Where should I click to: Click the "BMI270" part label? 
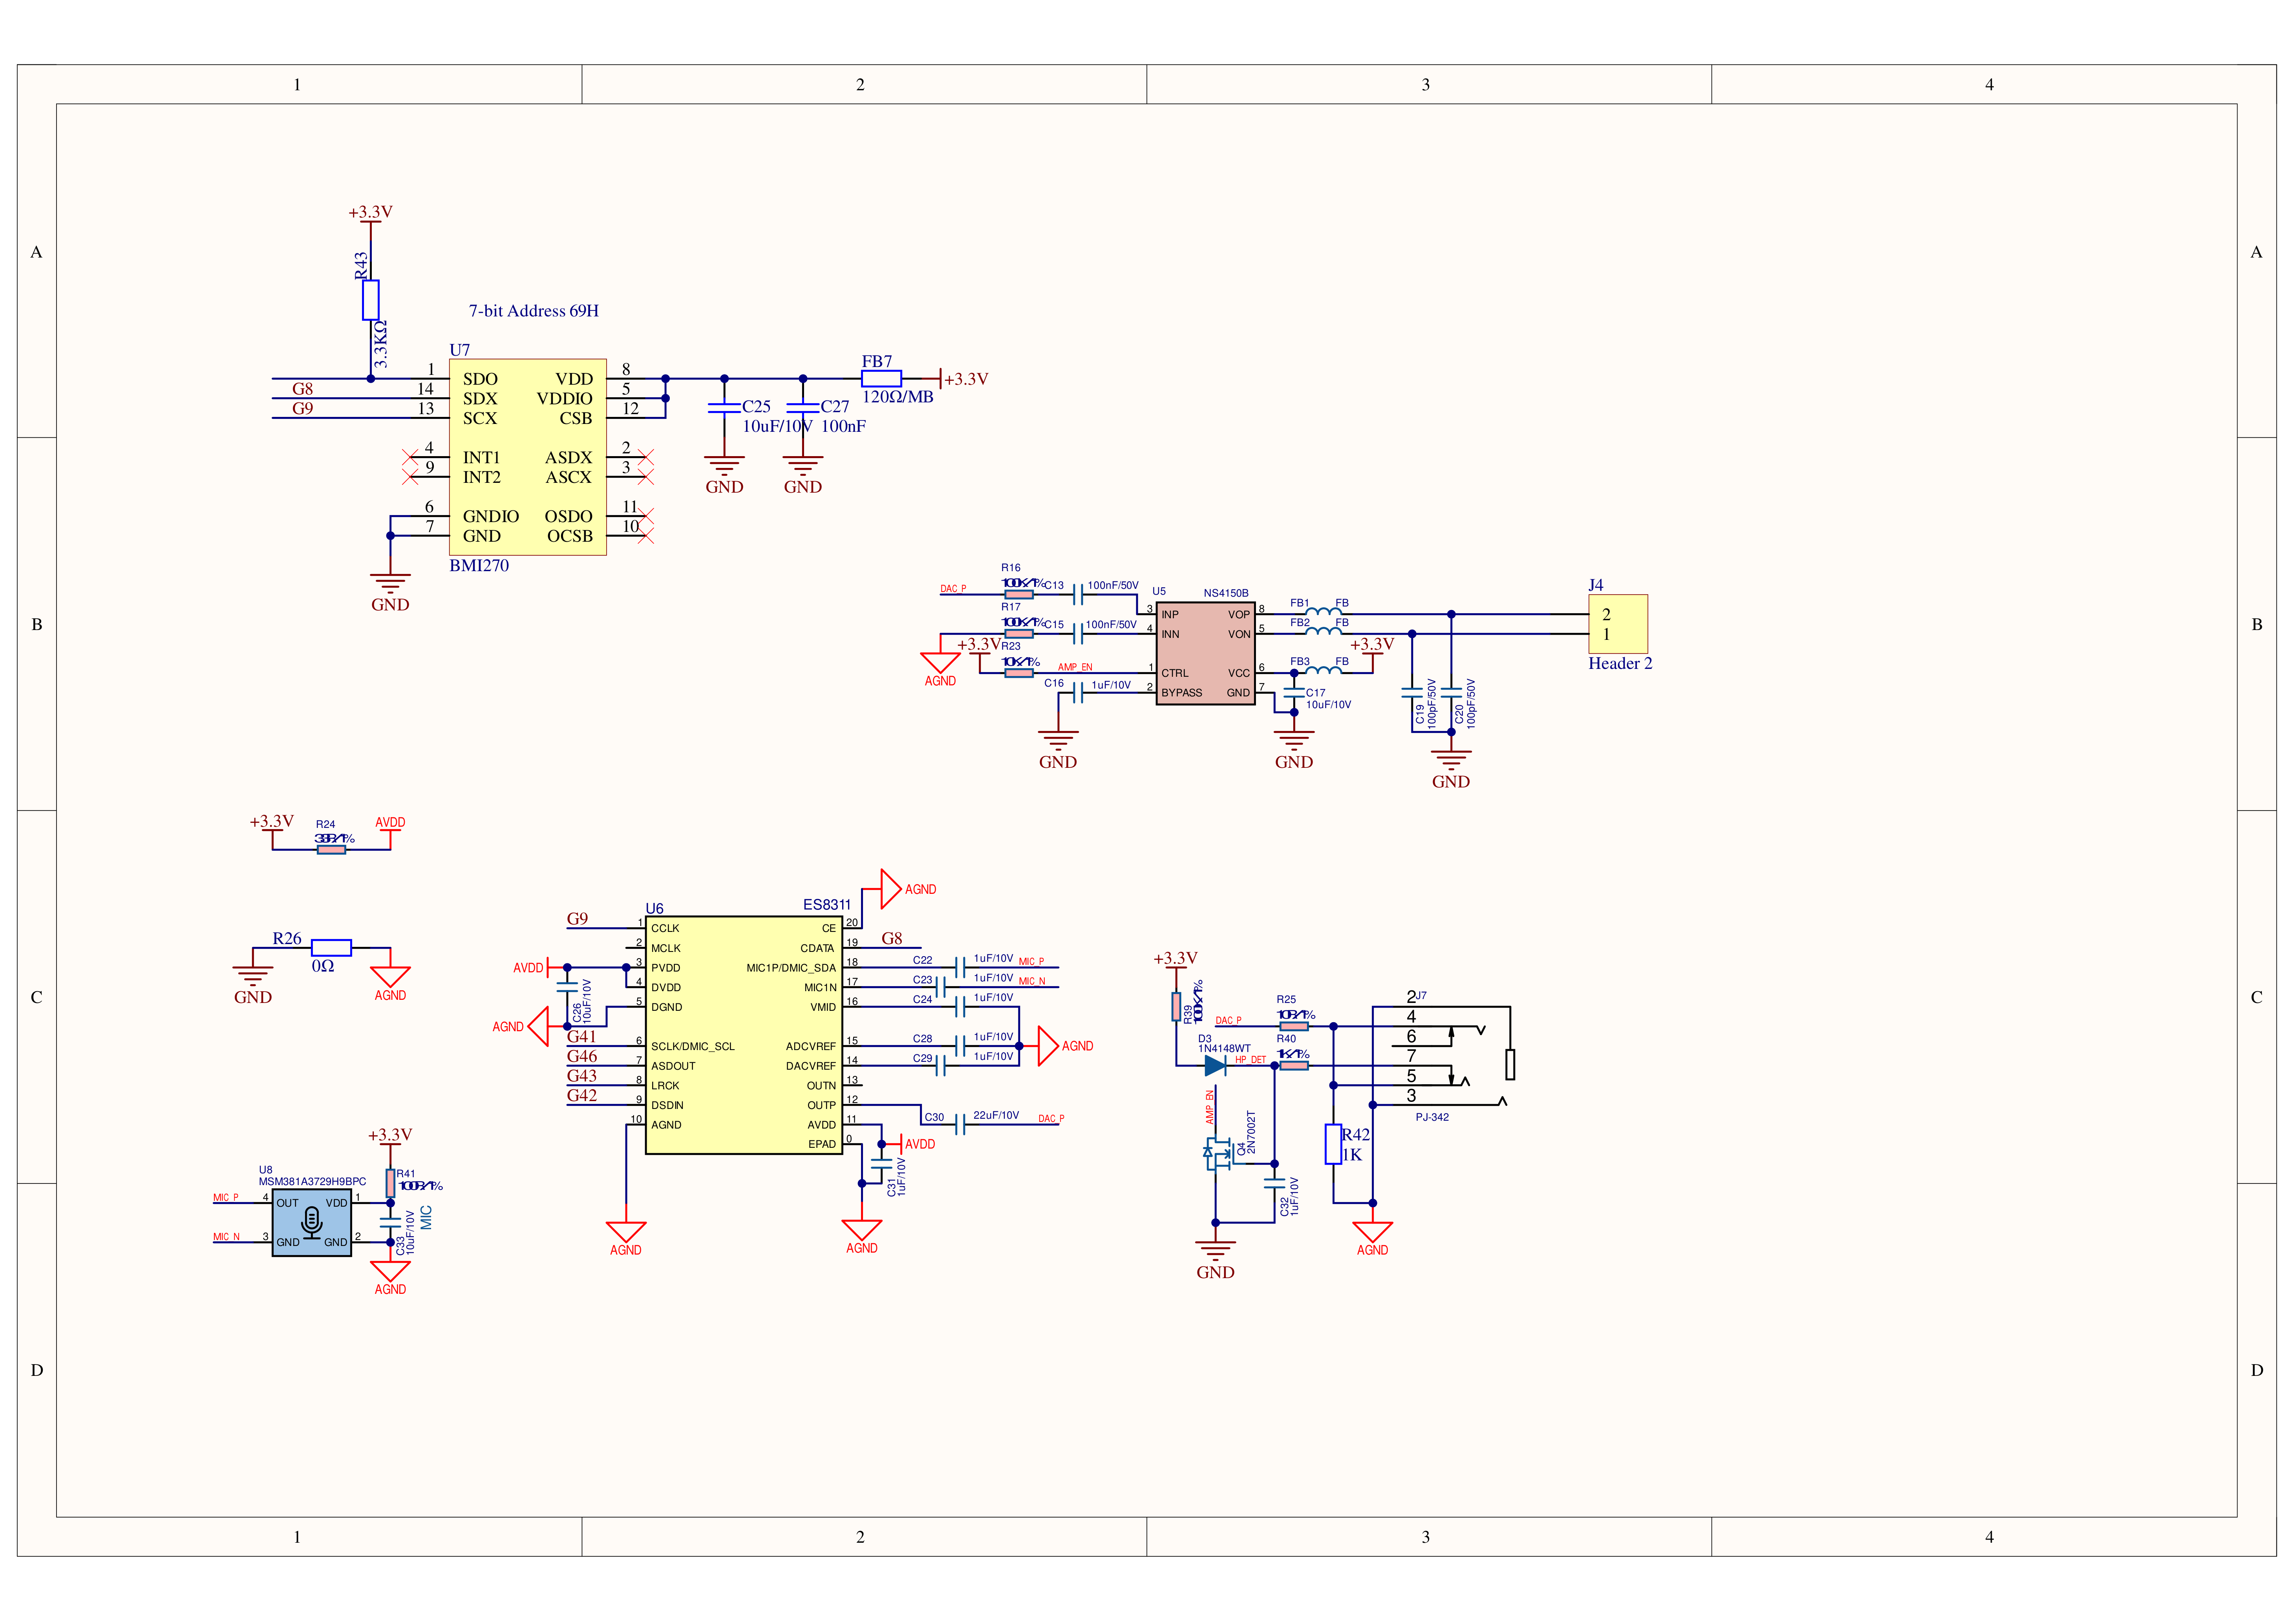click(479, 566)
